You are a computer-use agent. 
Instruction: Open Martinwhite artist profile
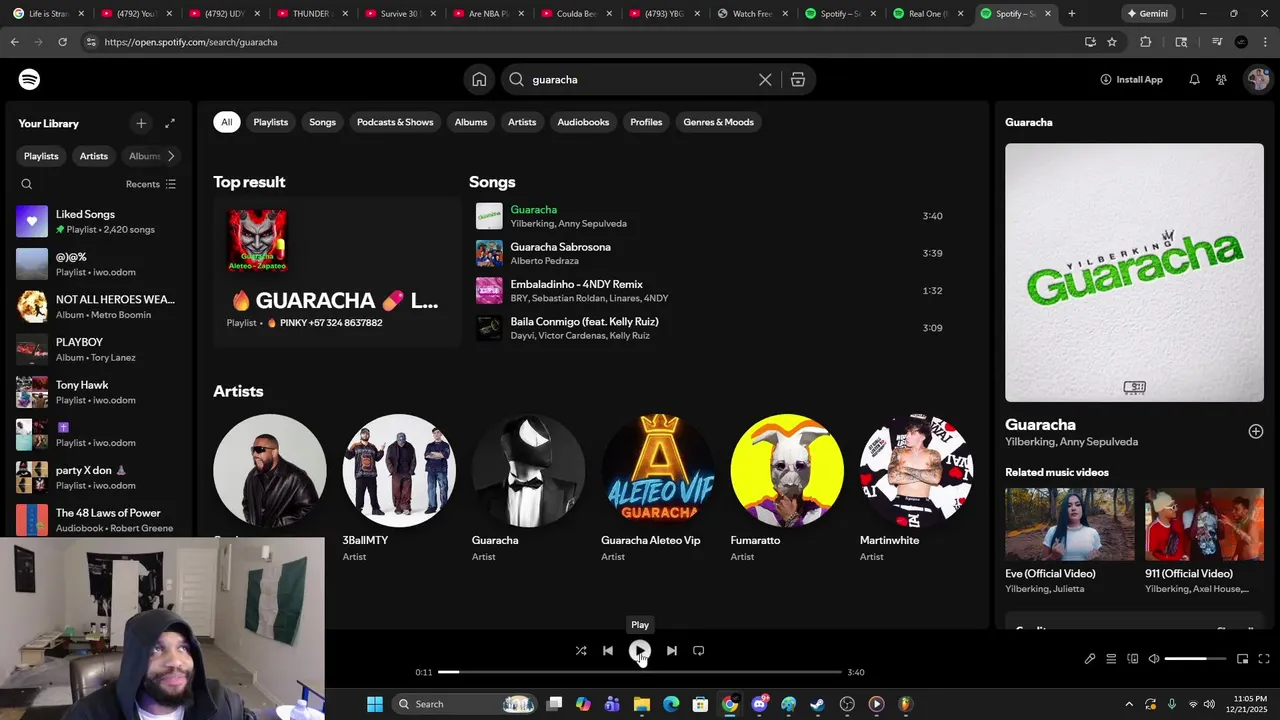[916, 487]
